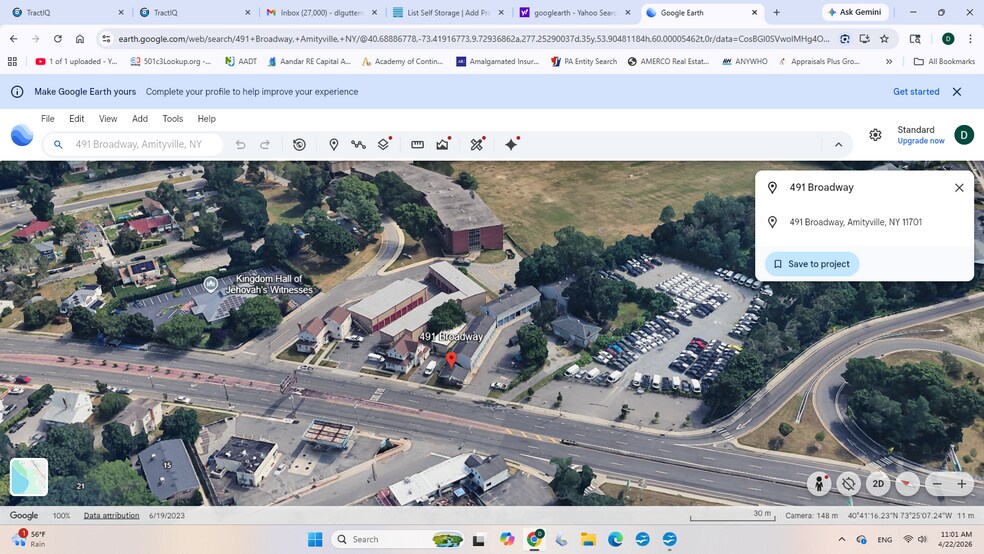Open the crossed ruler design tool
The width and height of the screenshot is (984, 554).
[x=477, y=144]
